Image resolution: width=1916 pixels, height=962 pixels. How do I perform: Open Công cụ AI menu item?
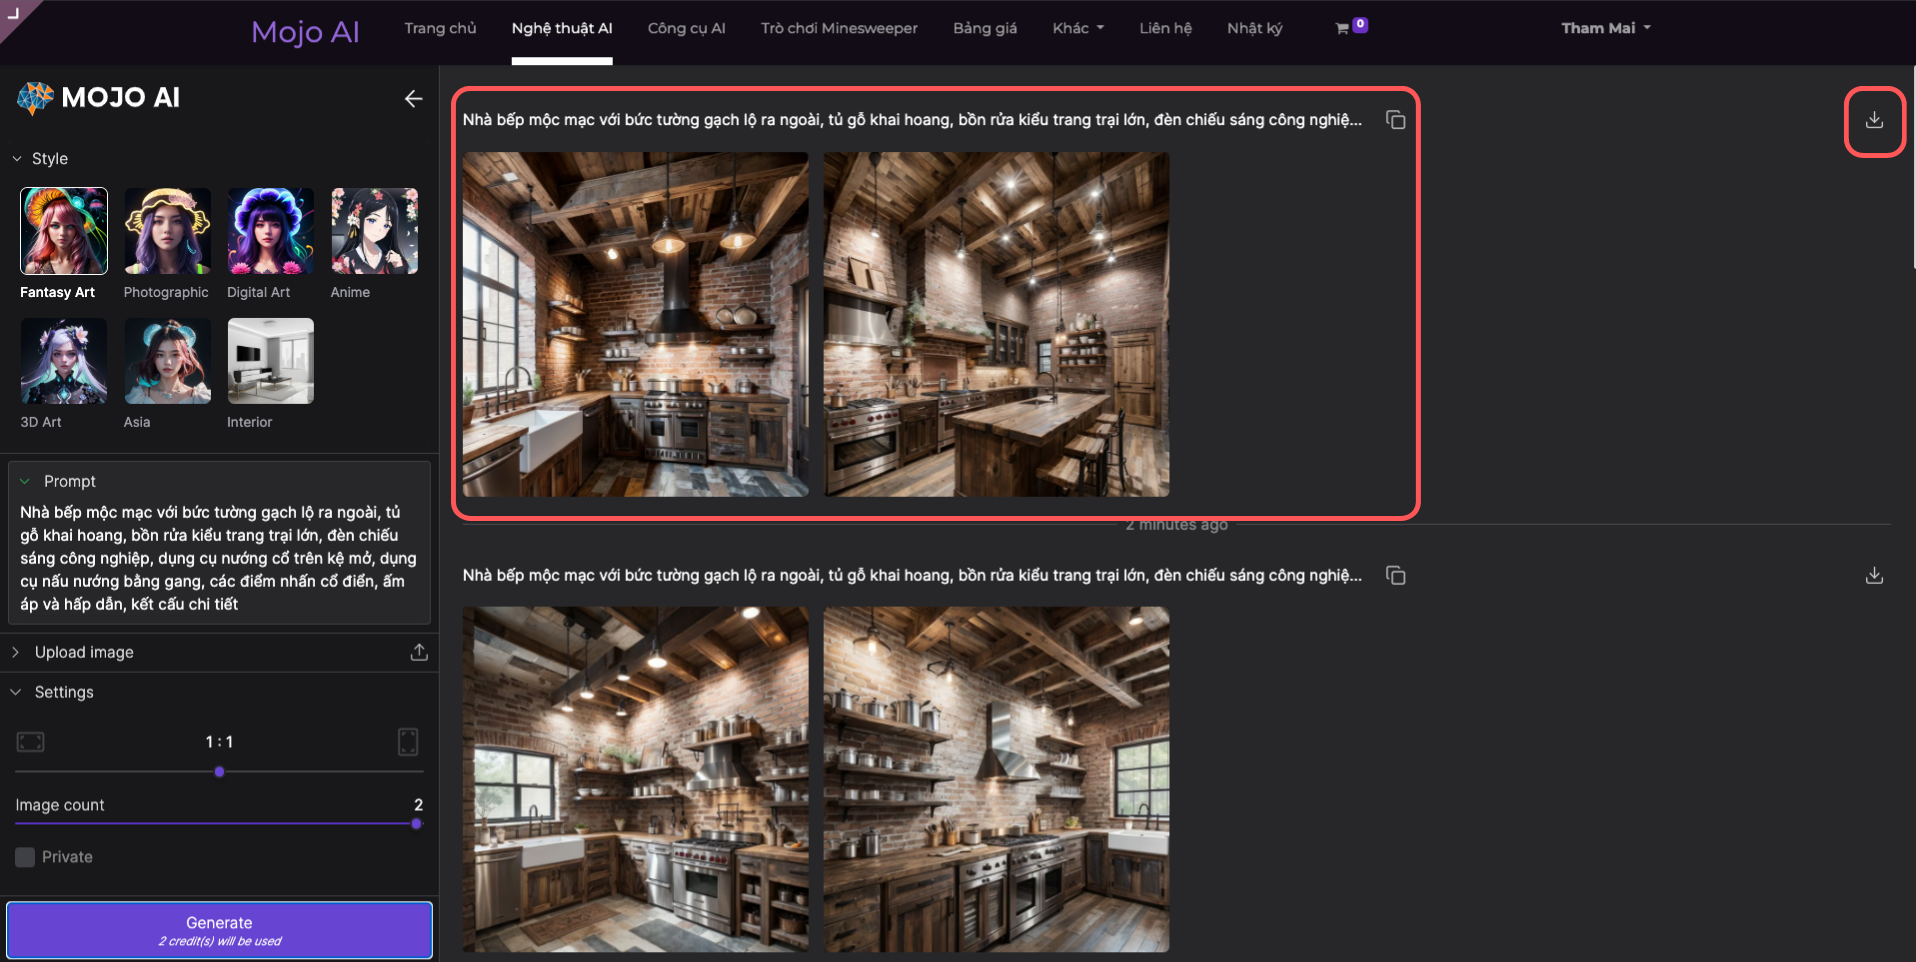pos(686,28)
